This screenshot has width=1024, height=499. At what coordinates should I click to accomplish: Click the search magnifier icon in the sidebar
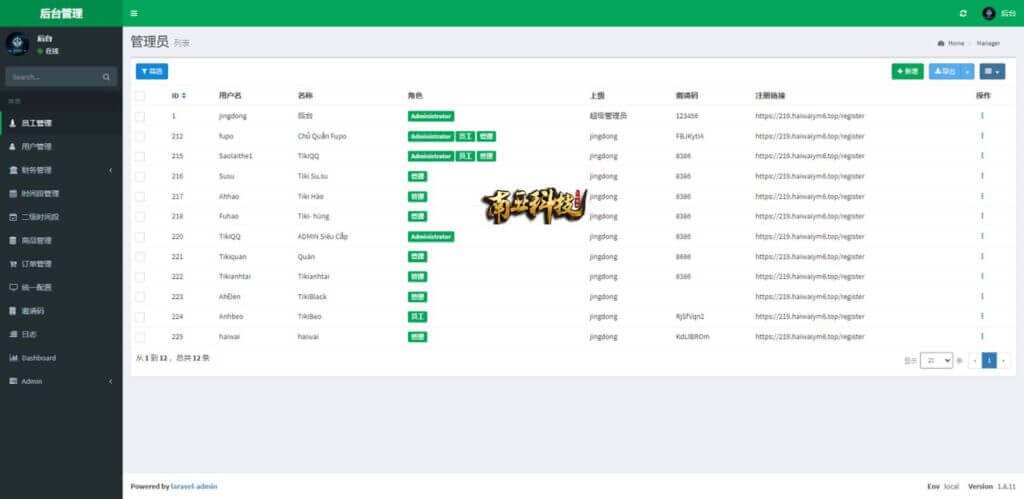107,77
